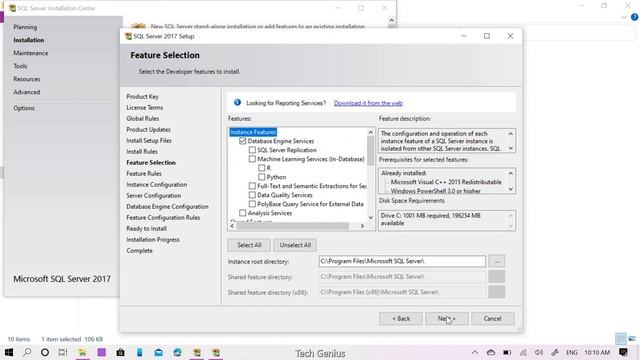
Task: Click the features list vertical scrollbar thumb
Action: coord(370,151)
